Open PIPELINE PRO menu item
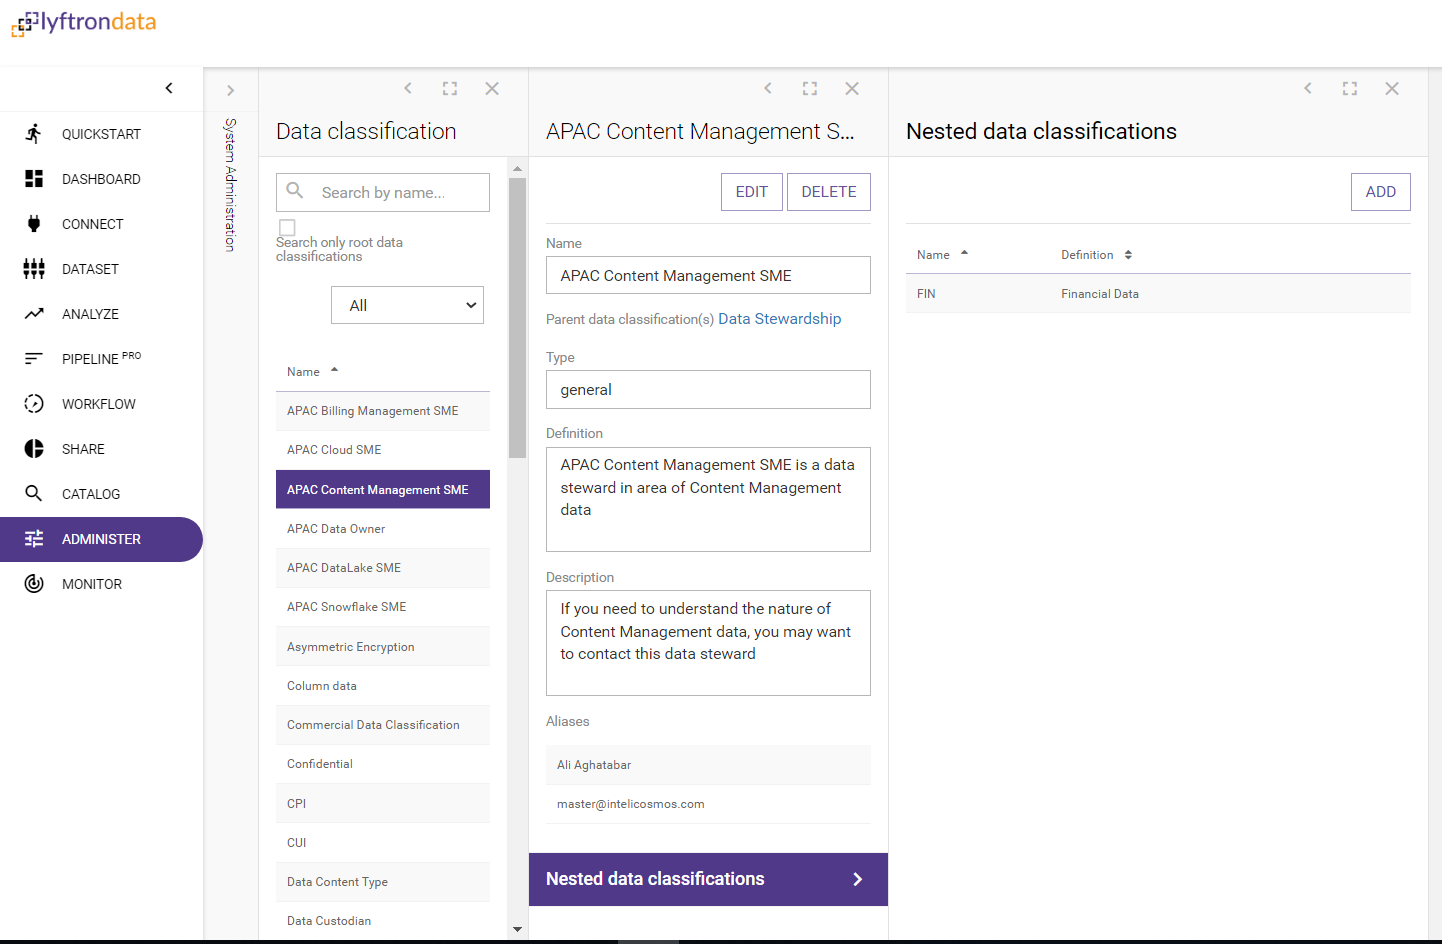The image size is (1442, 944). pos(101,359)
